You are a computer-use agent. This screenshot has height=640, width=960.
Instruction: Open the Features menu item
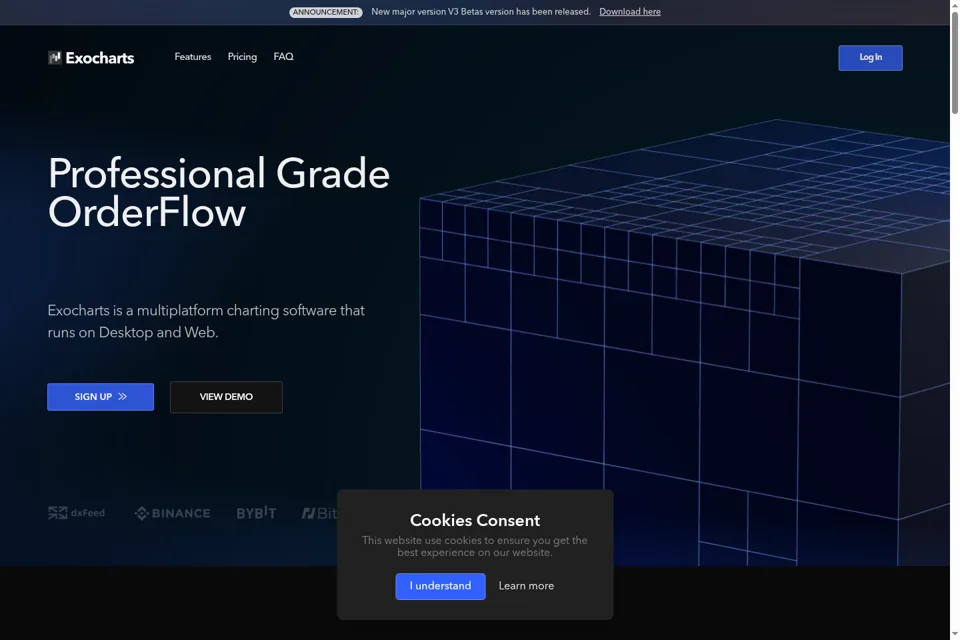pyautogui.click(x=193, y=57)
